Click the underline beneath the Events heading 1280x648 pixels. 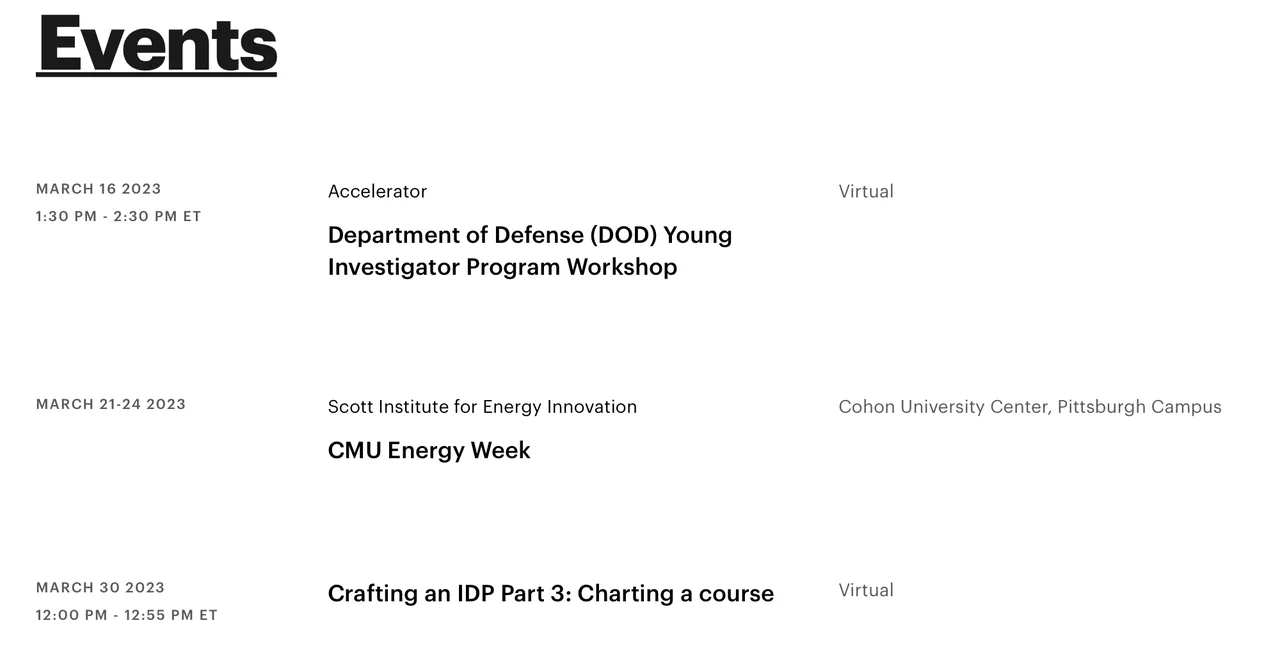tap(156, 74)
